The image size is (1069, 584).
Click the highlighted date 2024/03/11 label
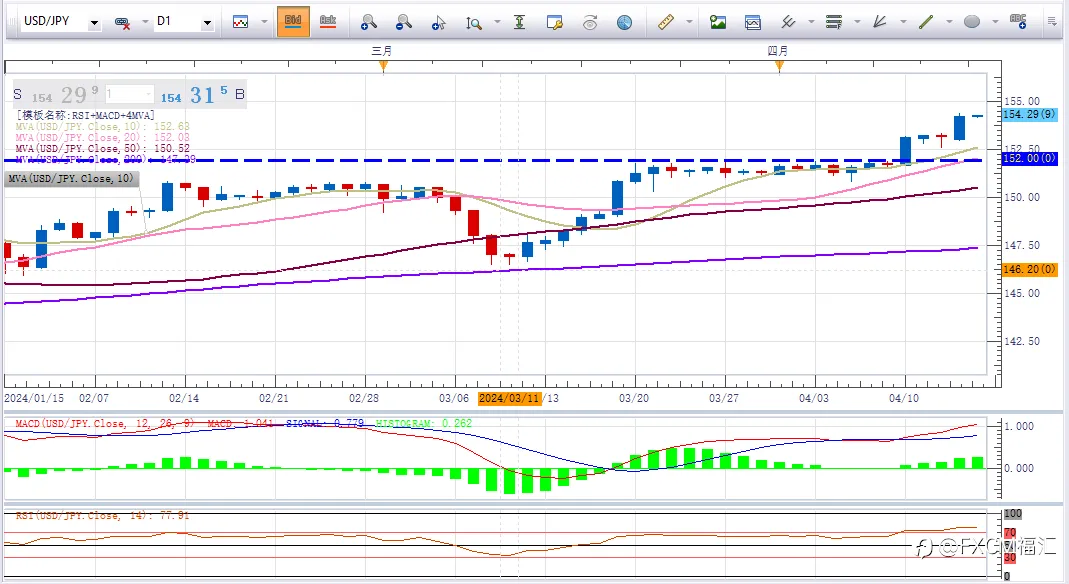(510, 398)
